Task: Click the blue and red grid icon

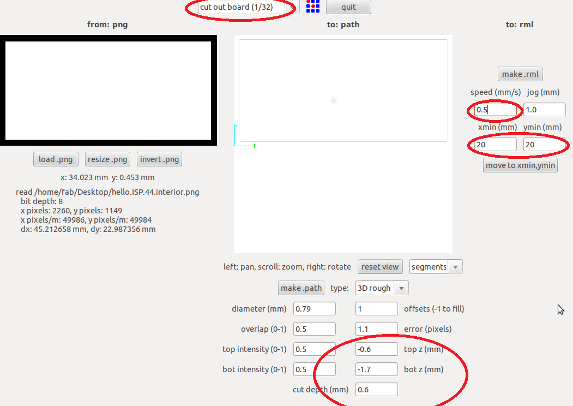Action: (313, 6)
